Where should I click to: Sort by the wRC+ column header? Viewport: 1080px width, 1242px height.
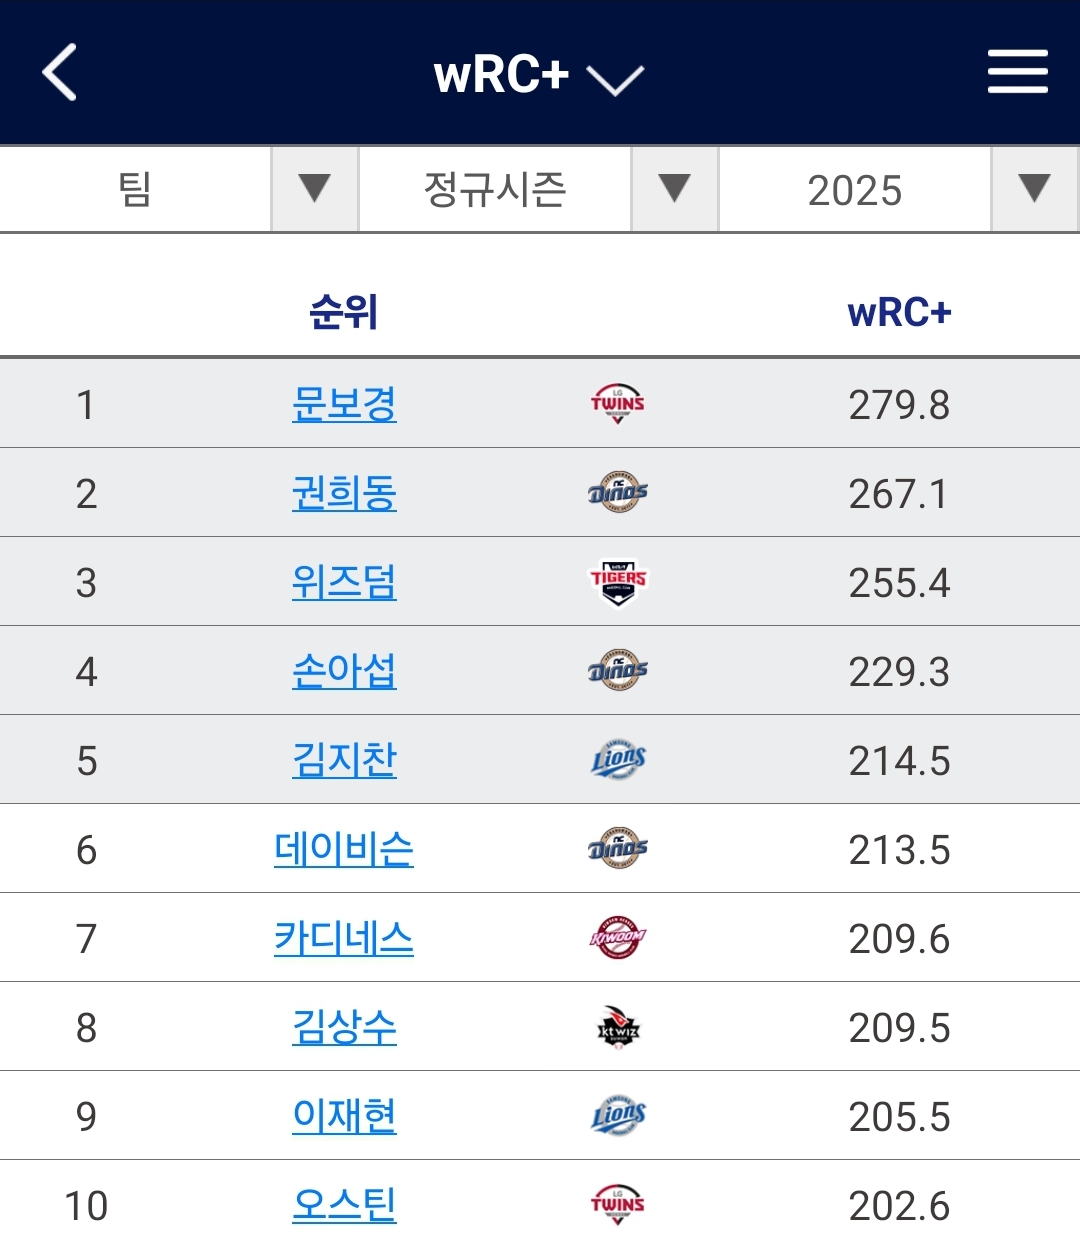coord(899,313)
